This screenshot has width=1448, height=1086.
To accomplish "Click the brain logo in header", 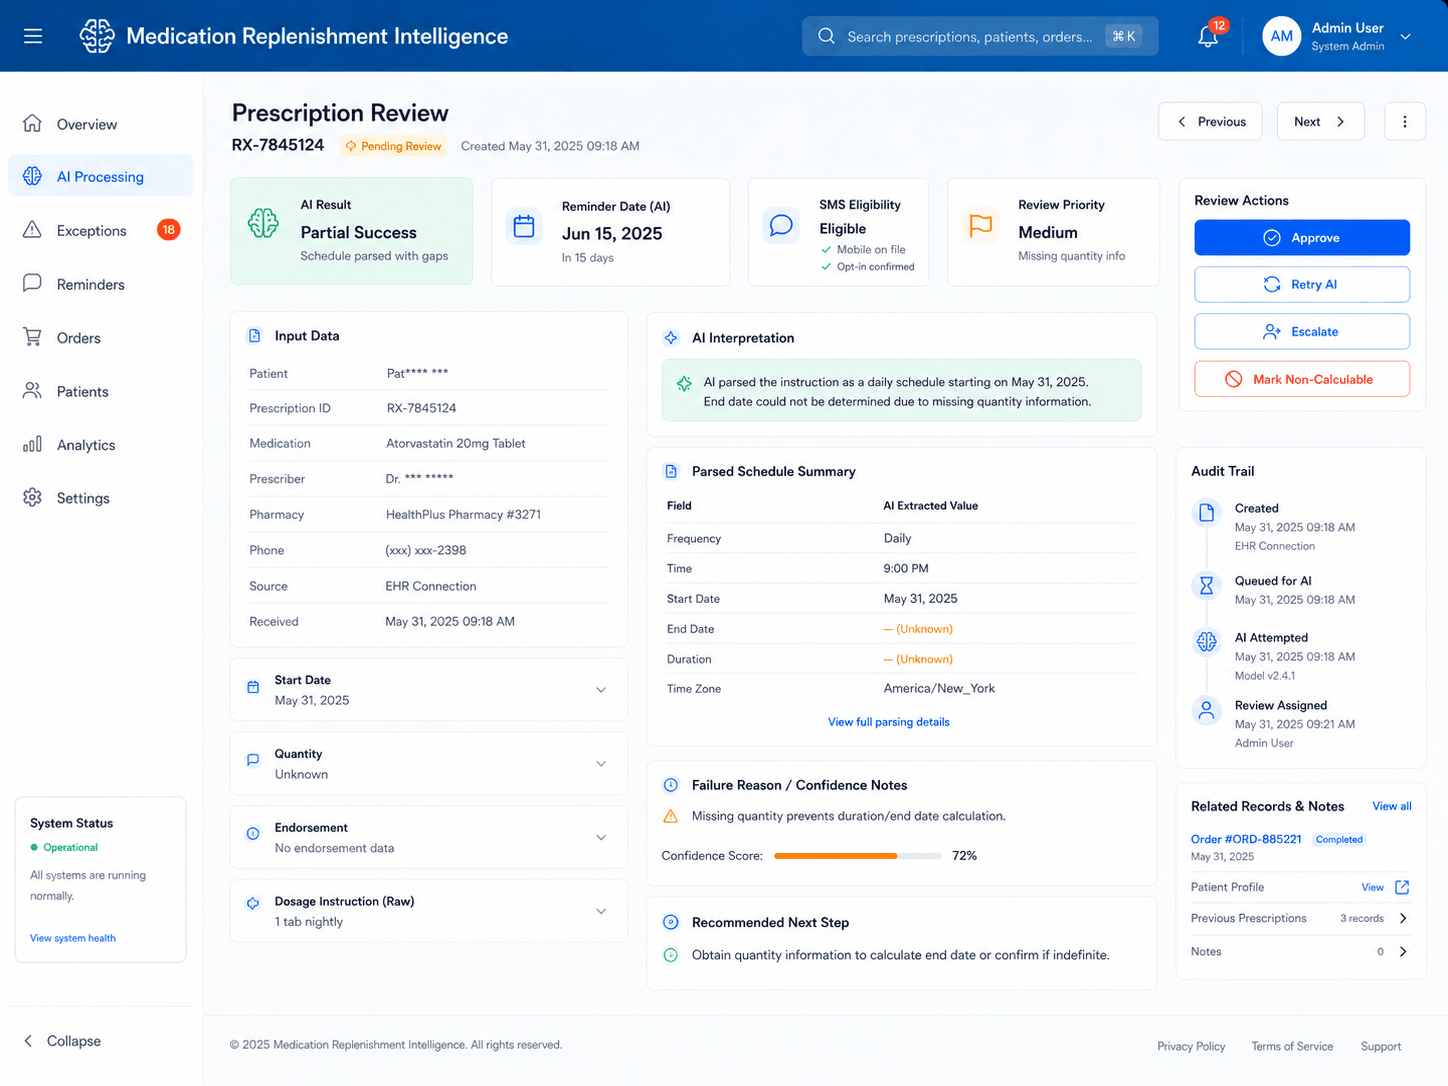I will pos(97,36).
